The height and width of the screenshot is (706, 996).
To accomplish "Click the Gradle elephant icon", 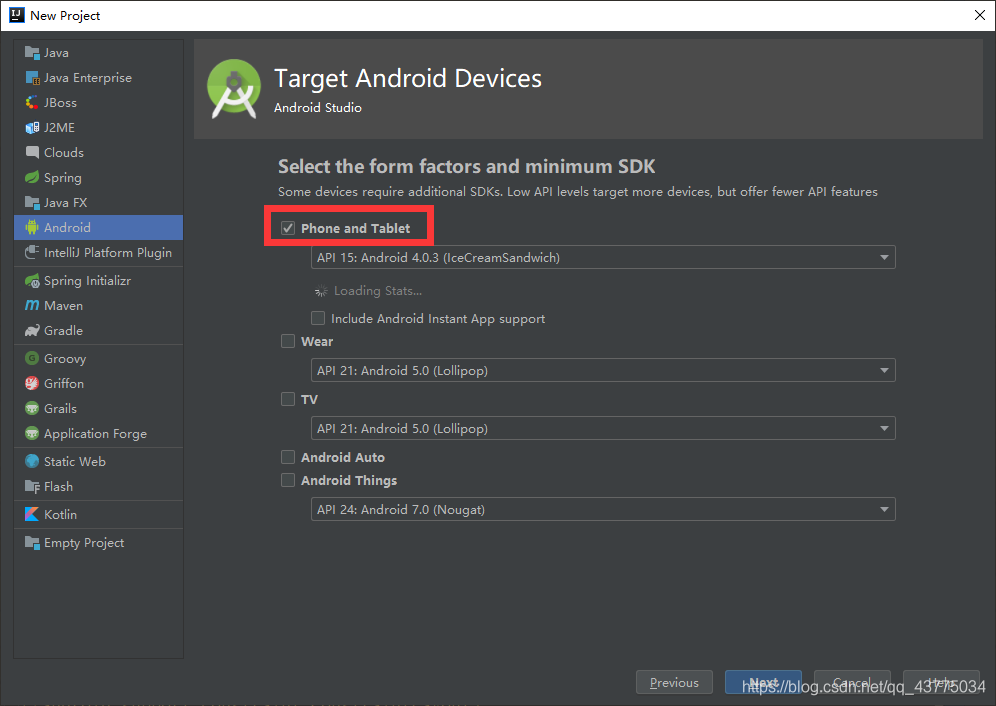I will 32,330.
